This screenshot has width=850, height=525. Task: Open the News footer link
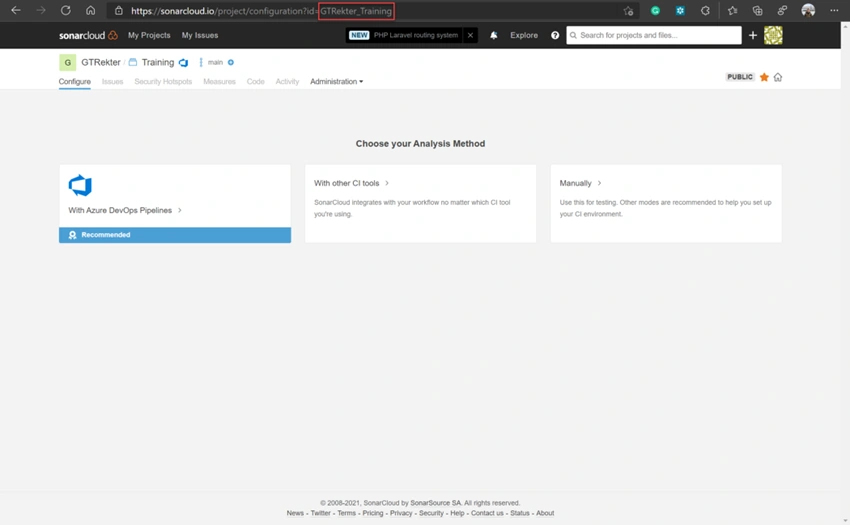pos(295,513)
